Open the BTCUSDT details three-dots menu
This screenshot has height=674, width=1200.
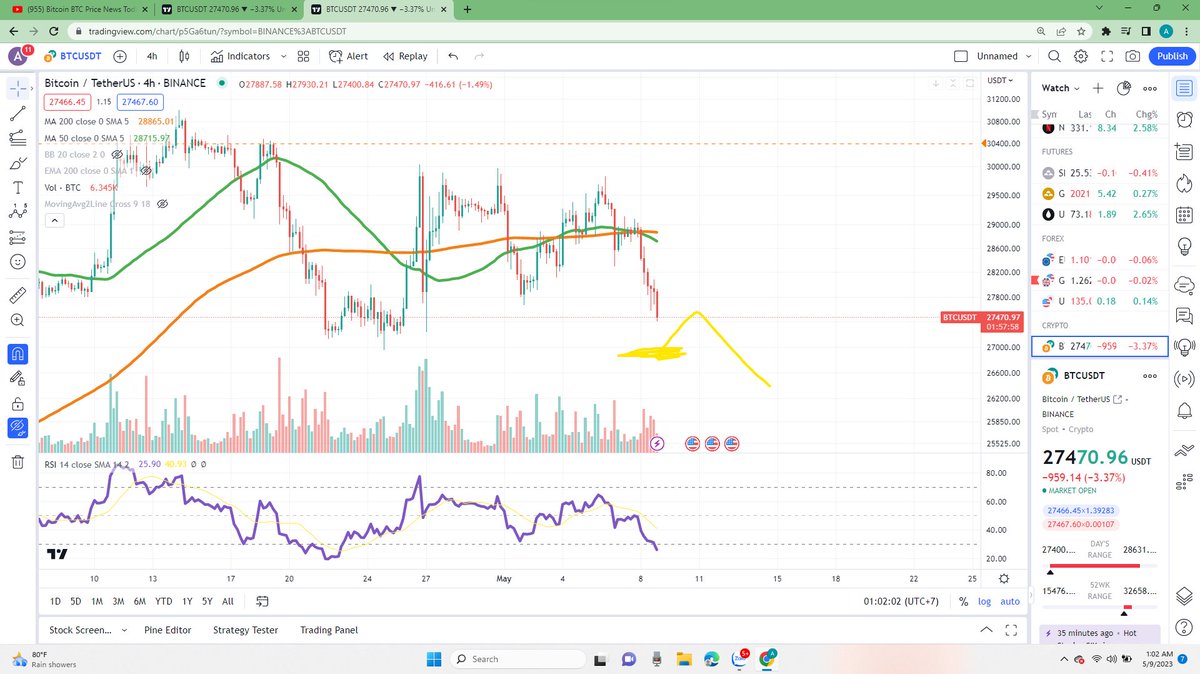click(1150, 377)
